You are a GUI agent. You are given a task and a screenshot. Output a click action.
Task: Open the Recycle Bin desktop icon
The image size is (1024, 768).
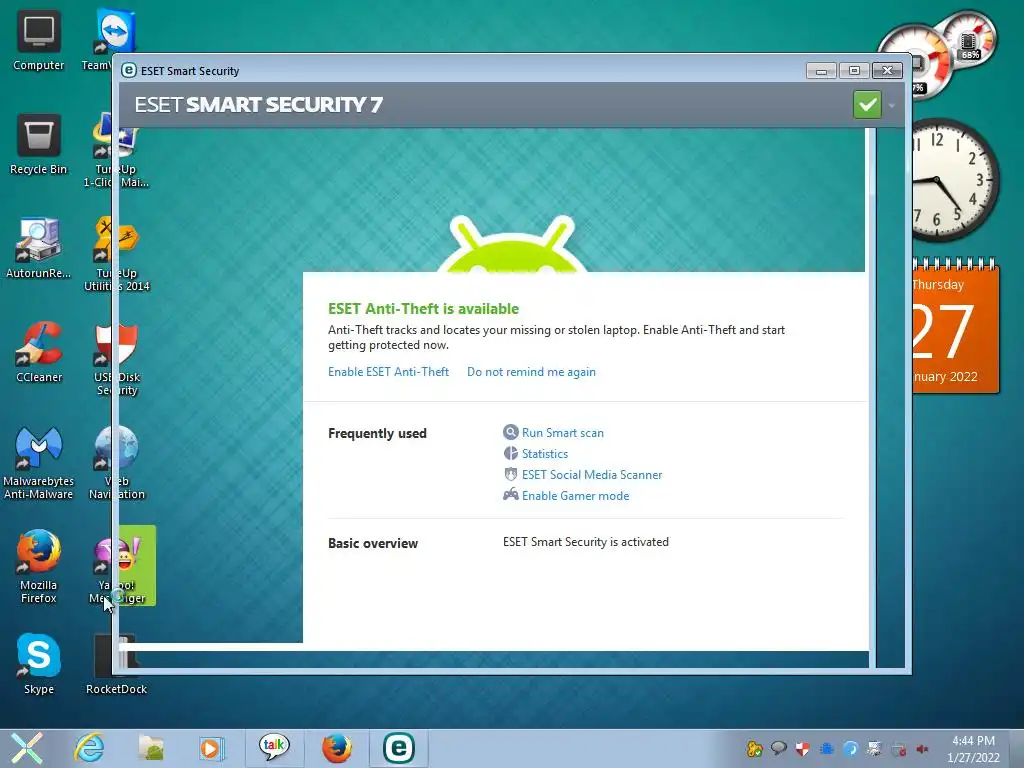tap(39, 144)
